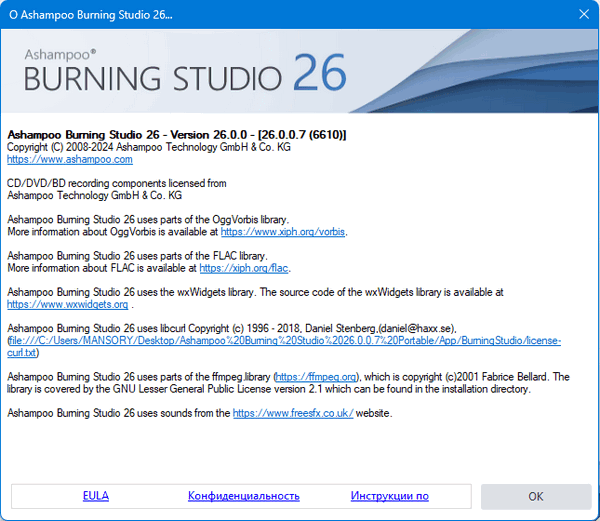Click the libcurl Daniel Stenberg copyright line
The height and width of the screenshot is (521, 600).
coord(232,329)
